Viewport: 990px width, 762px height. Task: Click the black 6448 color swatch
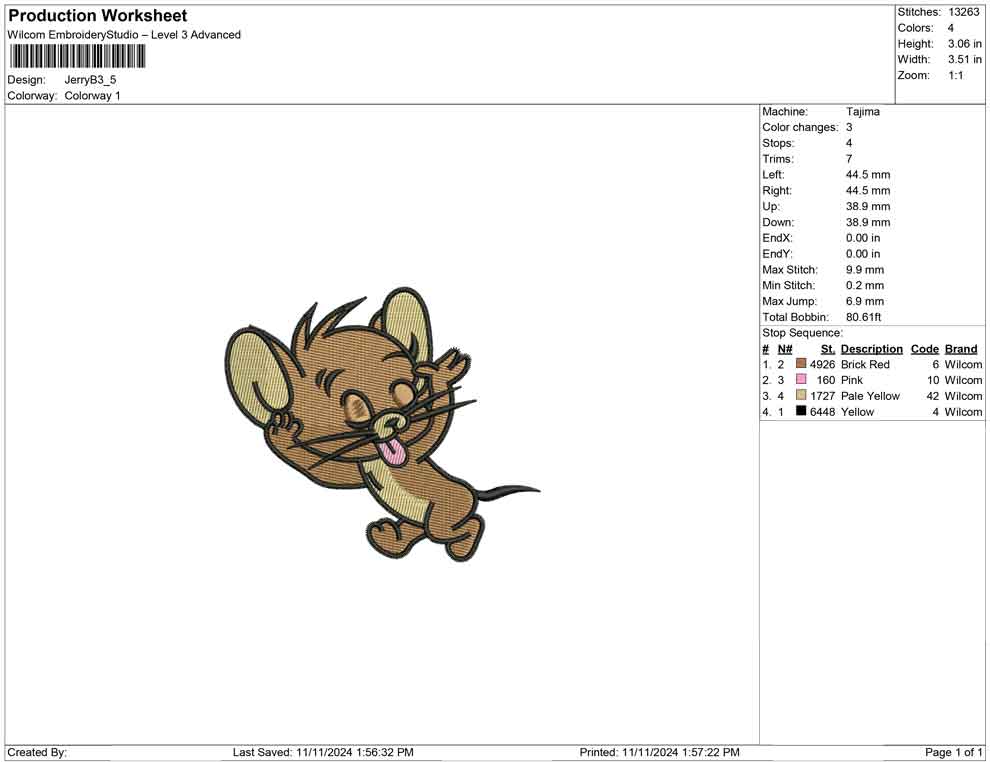[801, 411]
